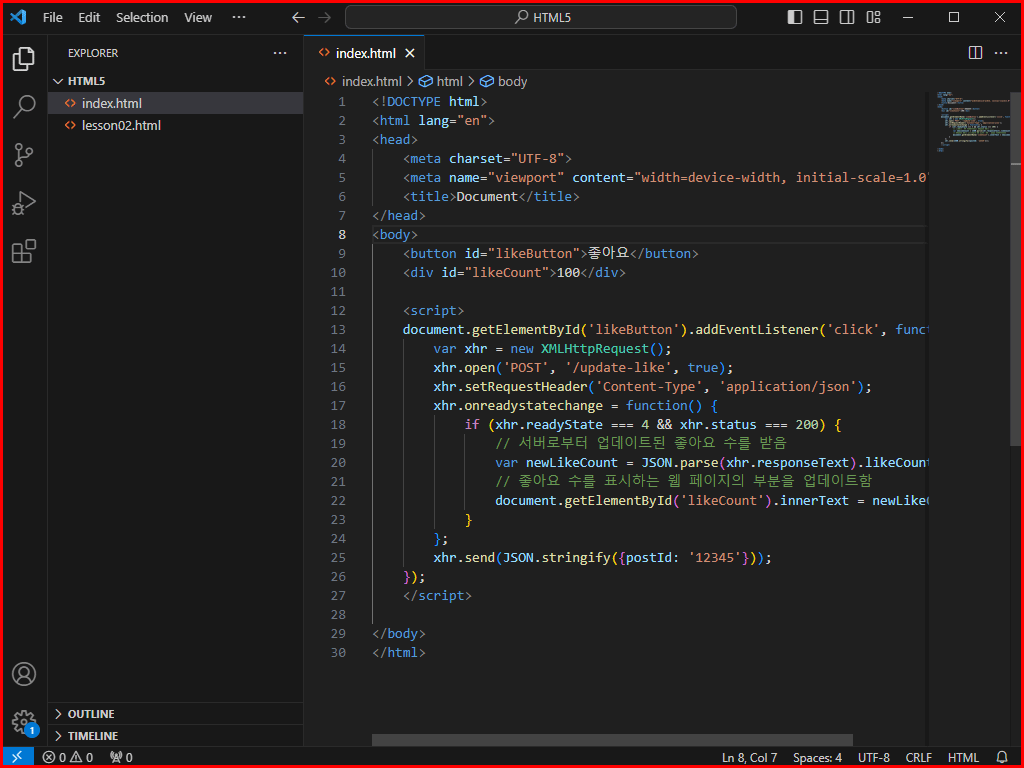Close the index.html editor tab
The image size is (1024, 768).
[x=409, y=53]
